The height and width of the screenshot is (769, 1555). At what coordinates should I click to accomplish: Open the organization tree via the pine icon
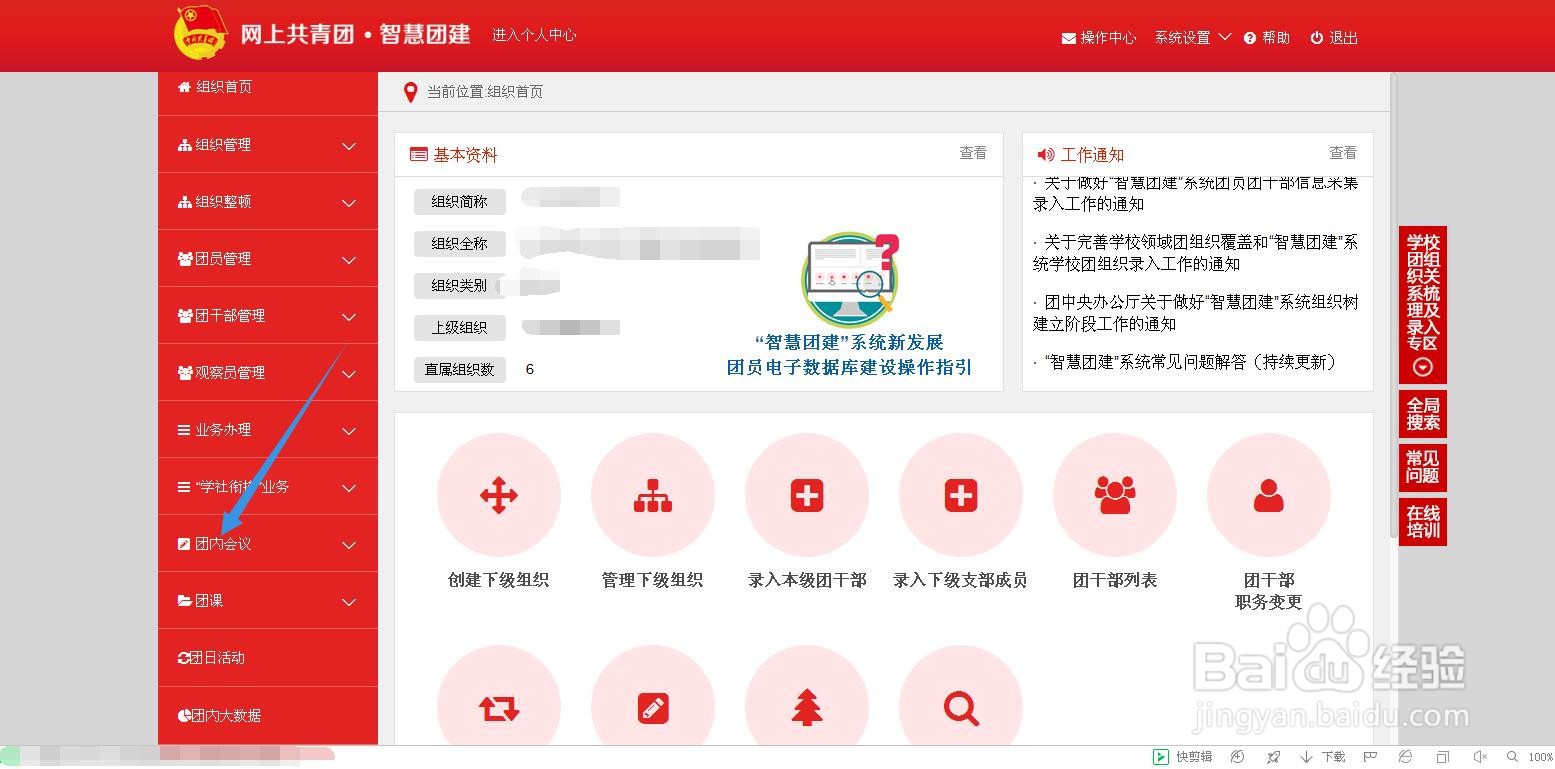(806, 709)
